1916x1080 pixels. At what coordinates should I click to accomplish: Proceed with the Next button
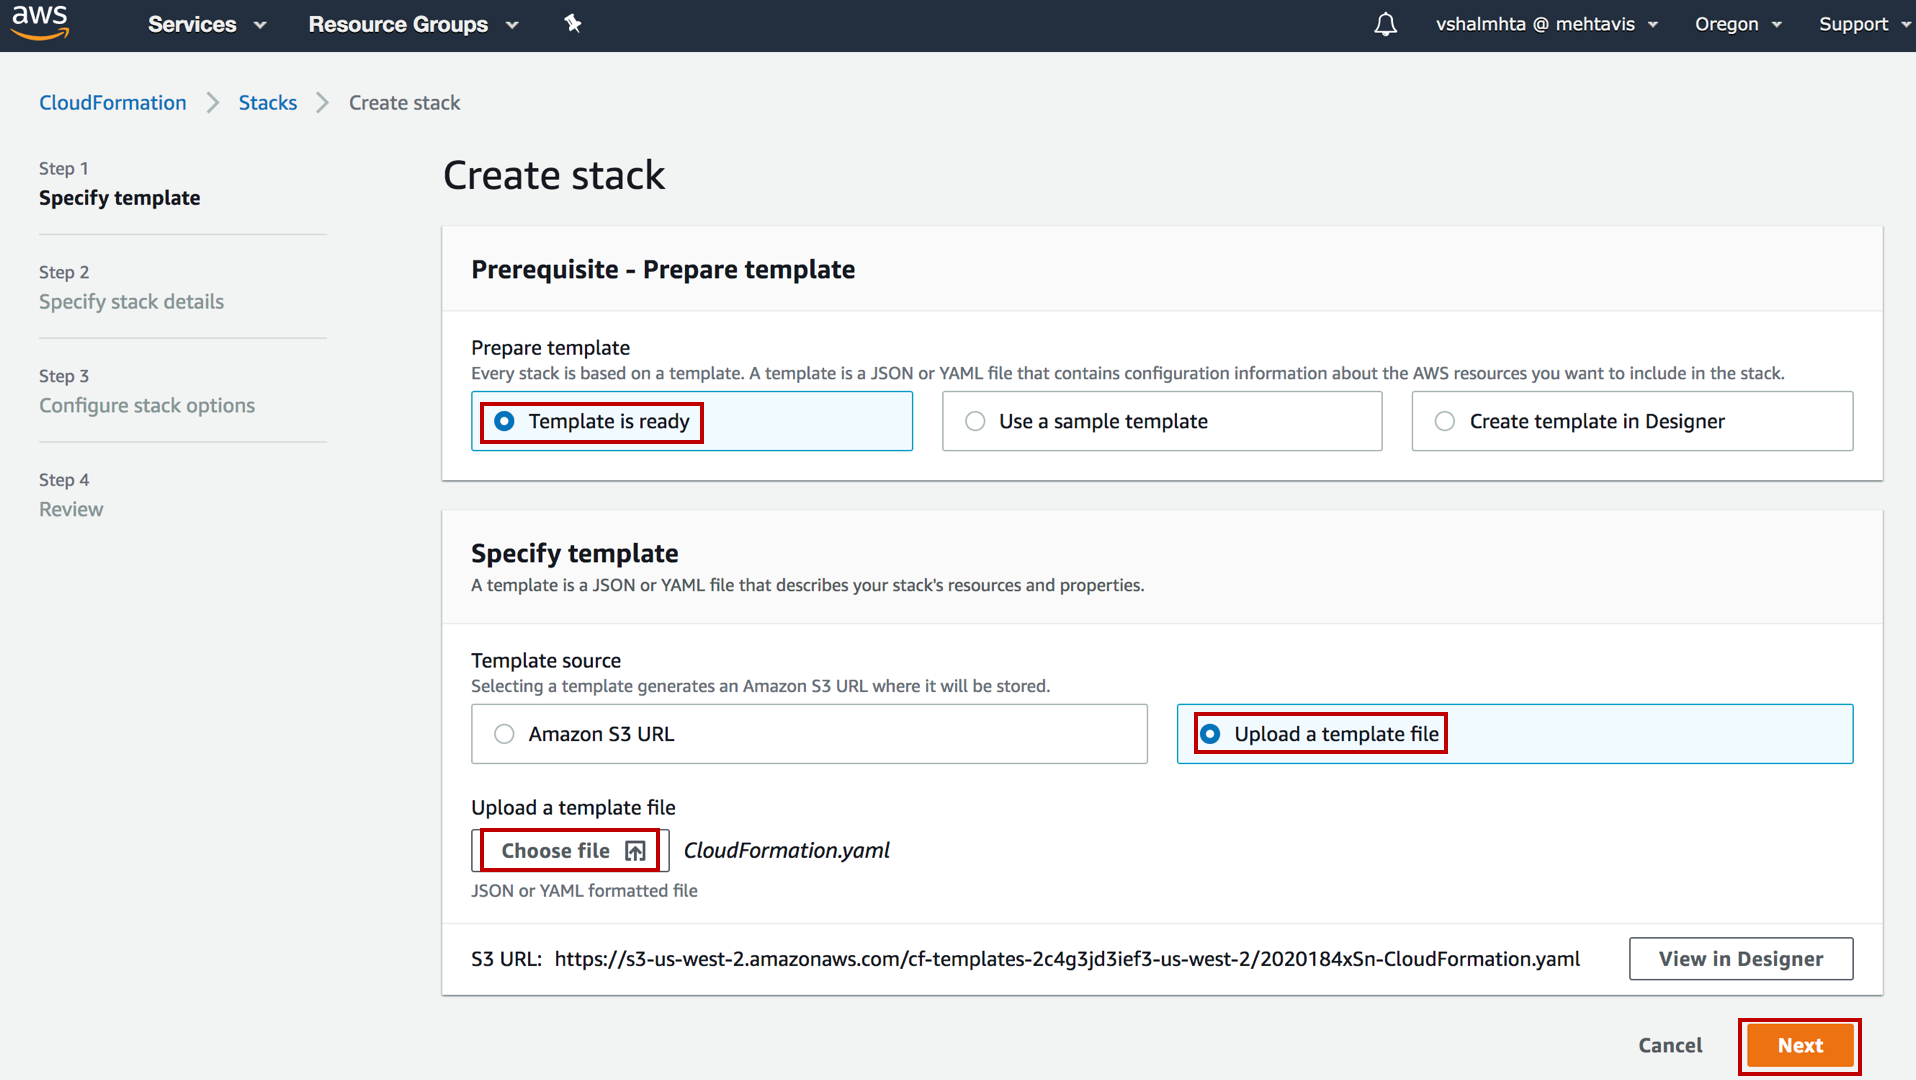1800,1046
